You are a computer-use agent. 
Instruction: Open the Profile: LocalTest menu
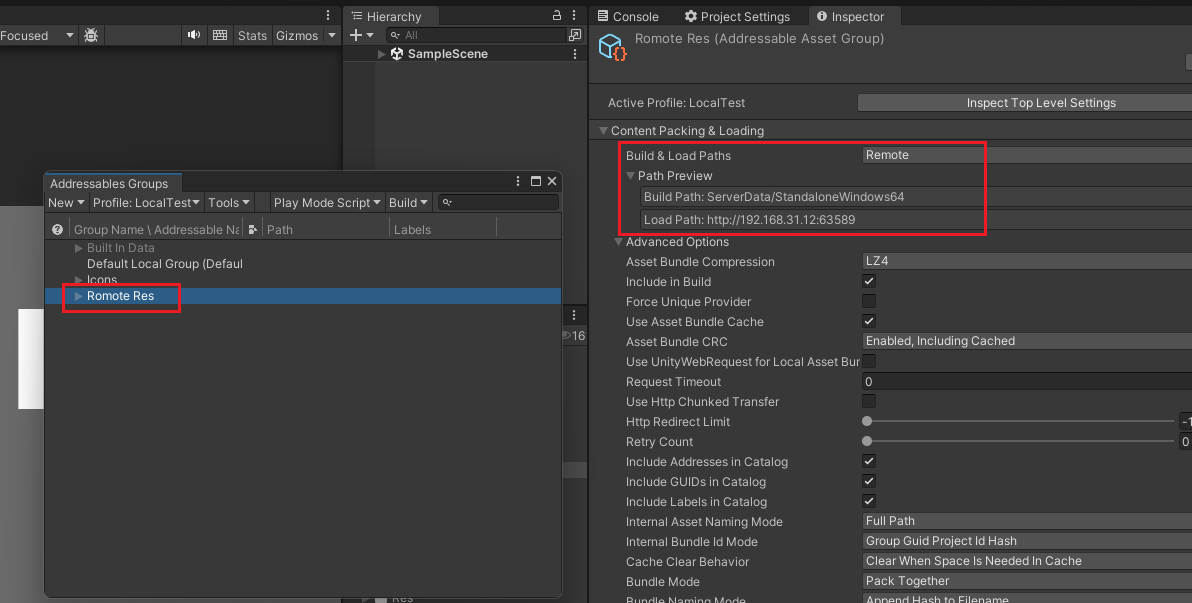(x=146, y=202)
